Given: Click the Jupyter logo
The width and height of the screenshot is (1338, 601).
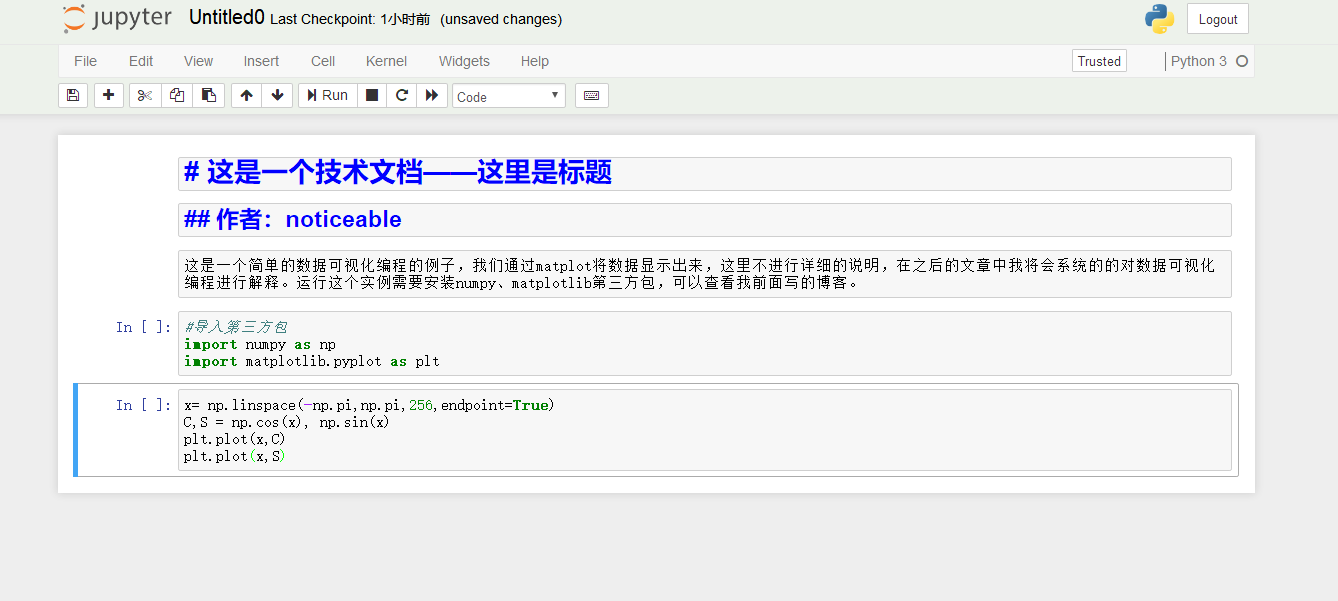Looking at the screenshot, I should pos(116,19).
